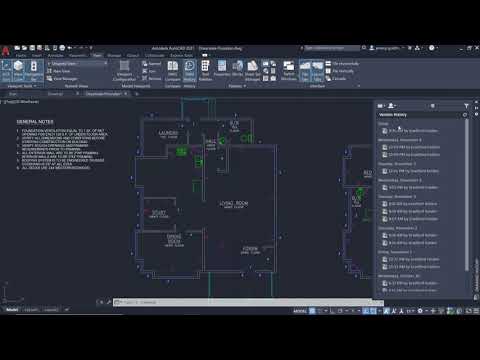This screenshot has width=480, height=360.
Task: Toggle the Layout Tabs interface button
Action: pyautogui.click(x=317, y=70)
